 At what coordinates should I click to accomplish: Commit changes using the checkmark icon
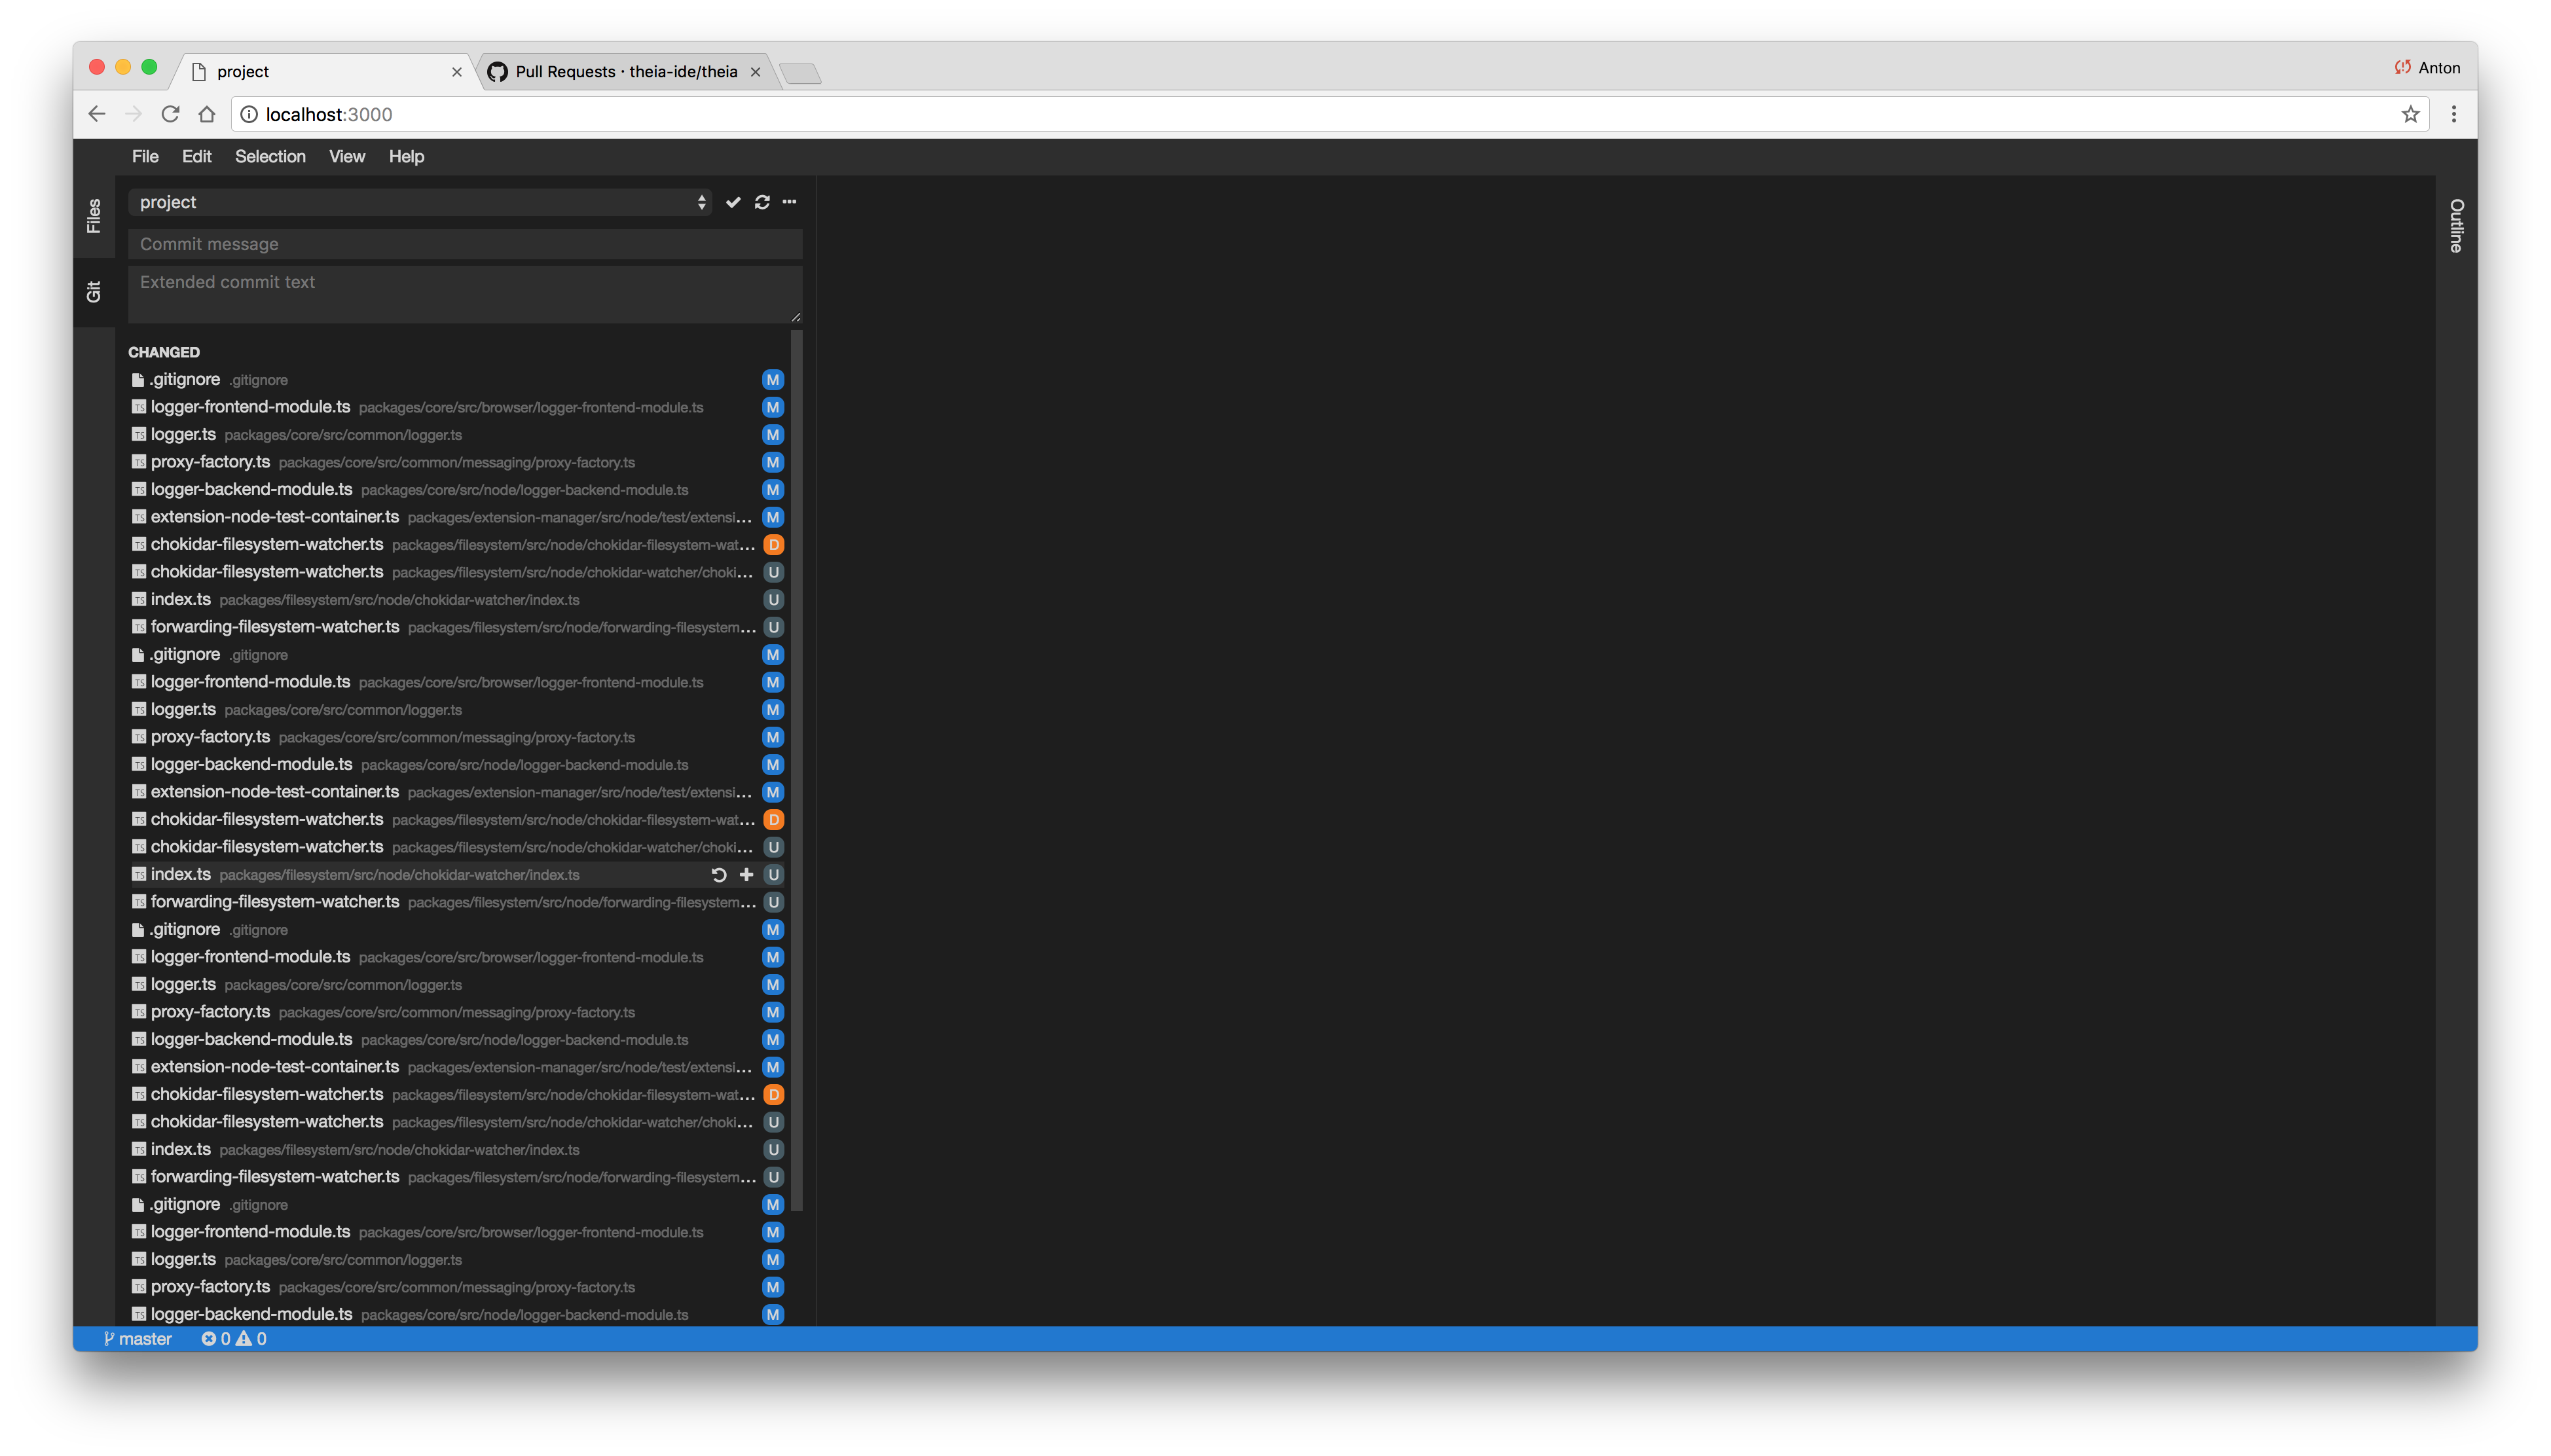(x=734, y=202)
